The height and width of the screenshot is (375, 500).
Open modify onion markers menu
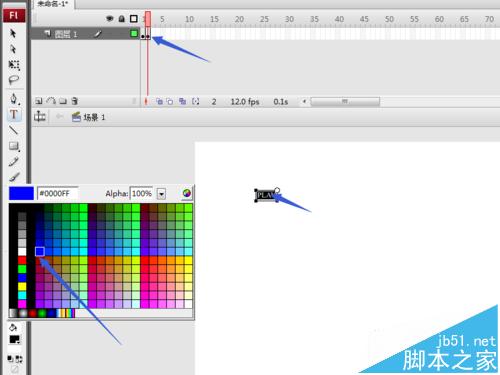196,101
